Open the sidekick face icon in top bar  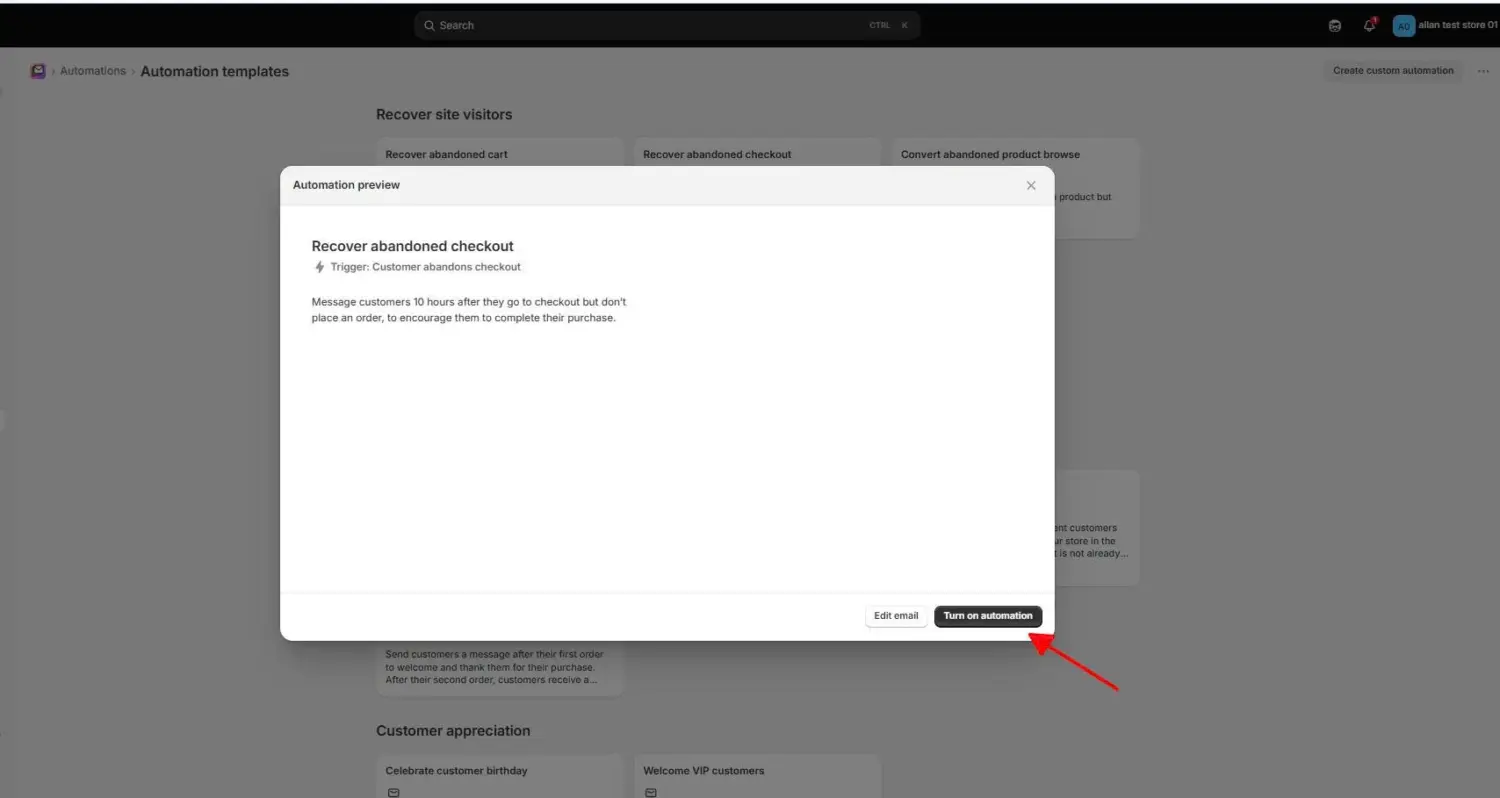[1335, 25]
